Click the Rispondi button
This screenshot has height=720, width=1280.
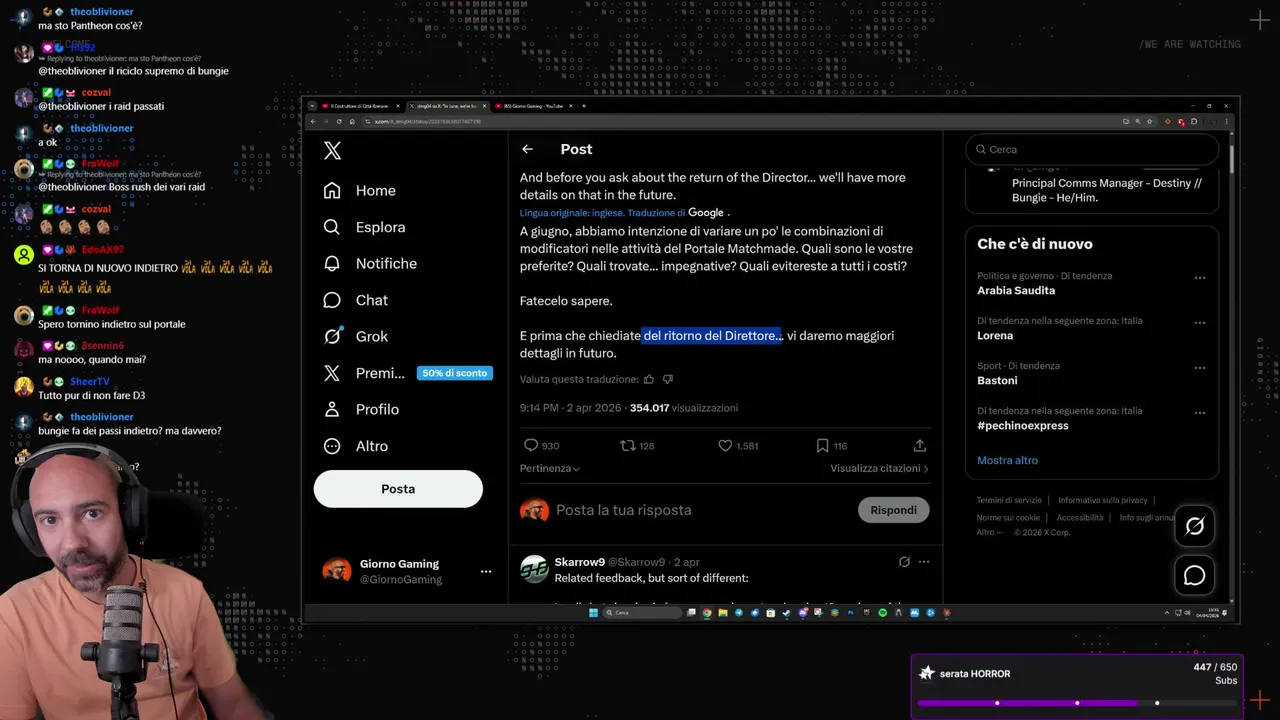click(893, 510)
